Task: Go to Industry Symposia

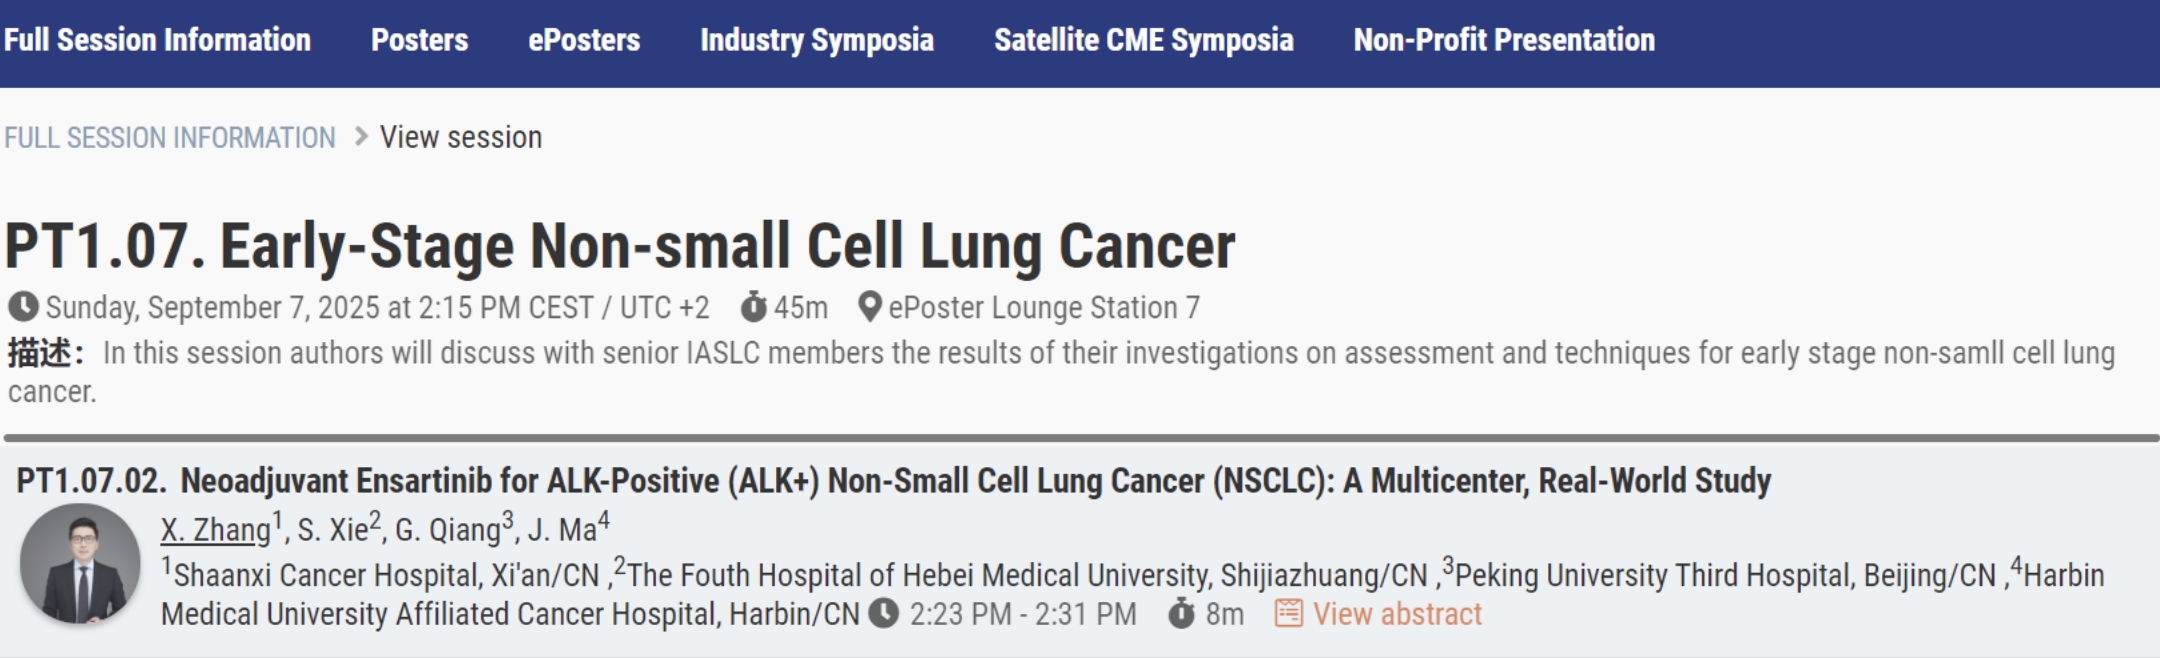Action: (x=817, y=40)
